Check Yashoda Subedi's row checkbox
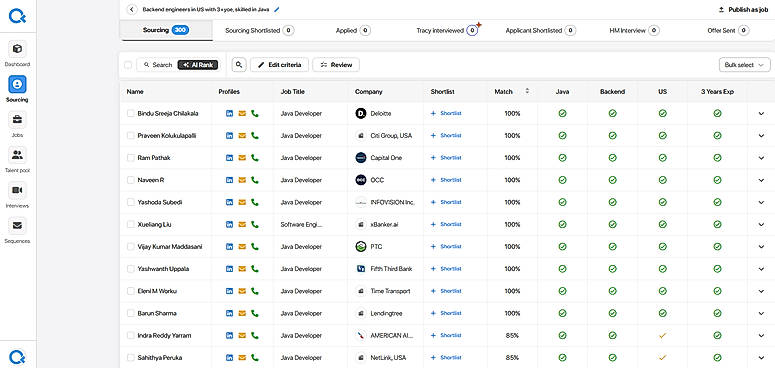Image resolution: width=775 pixels, height=368 pixels. click(130, 203)
